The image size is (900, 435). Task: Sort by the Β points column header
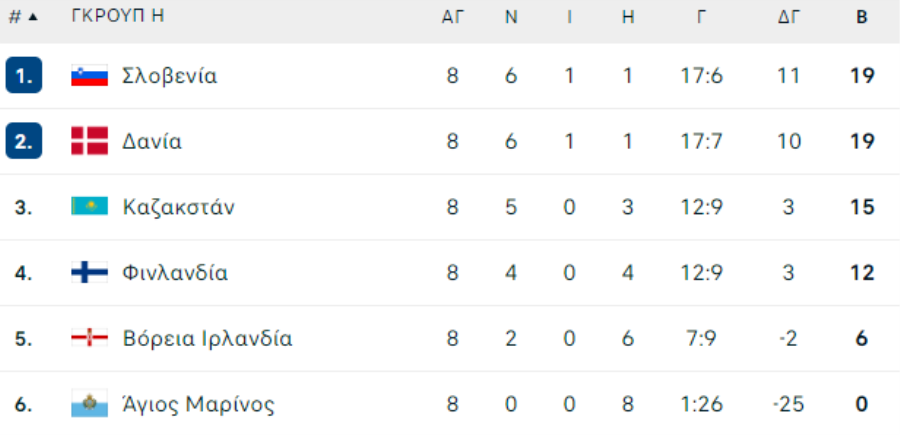click(x=862, y=17)
